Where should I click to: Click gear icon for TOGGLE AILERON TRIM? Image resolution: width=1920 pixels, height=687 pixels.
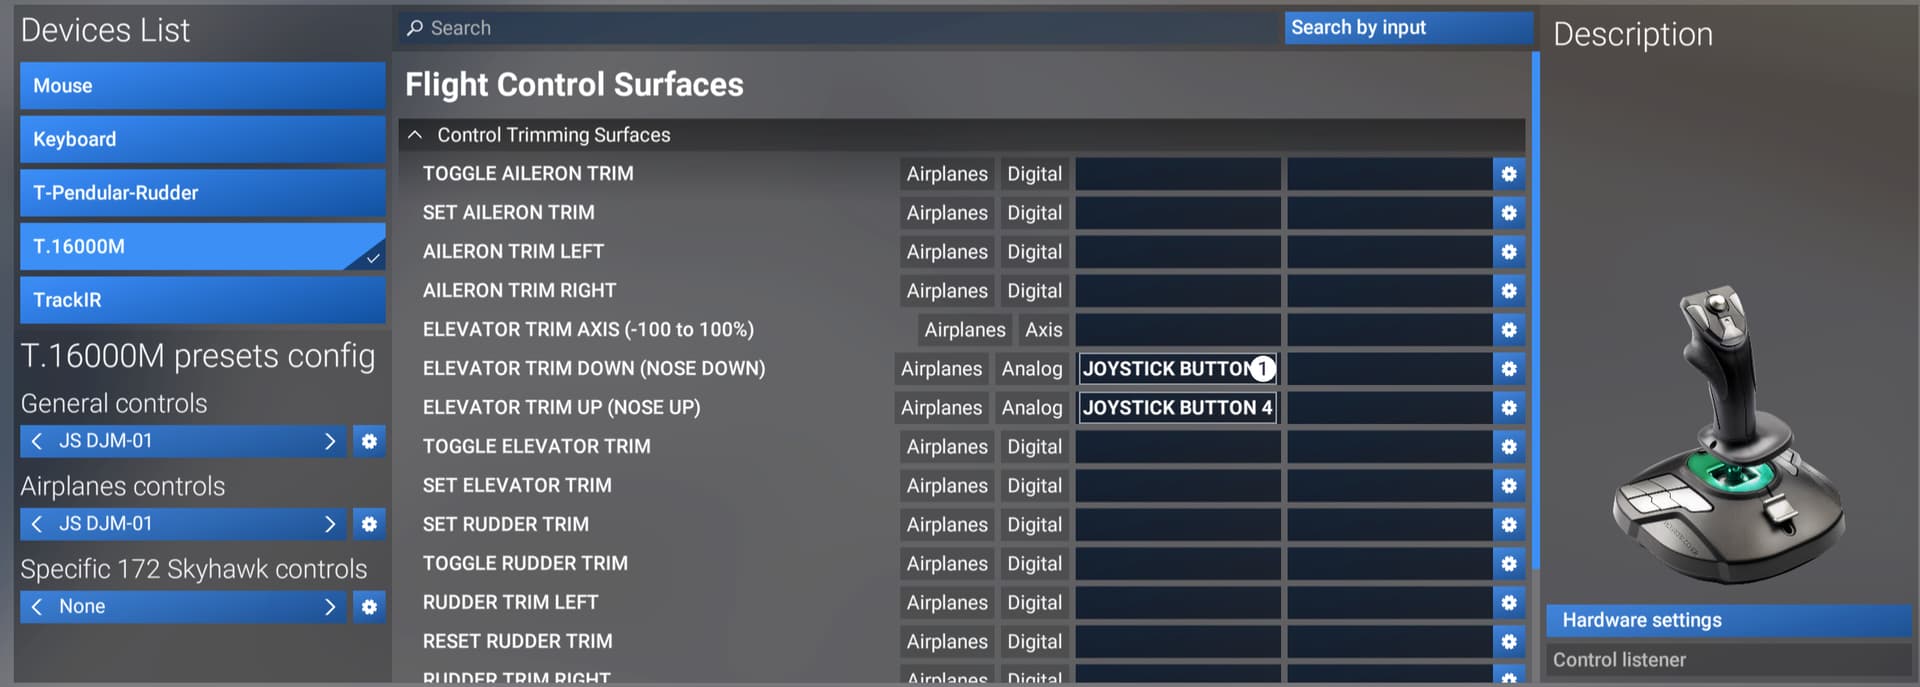tap(1508, 174)
